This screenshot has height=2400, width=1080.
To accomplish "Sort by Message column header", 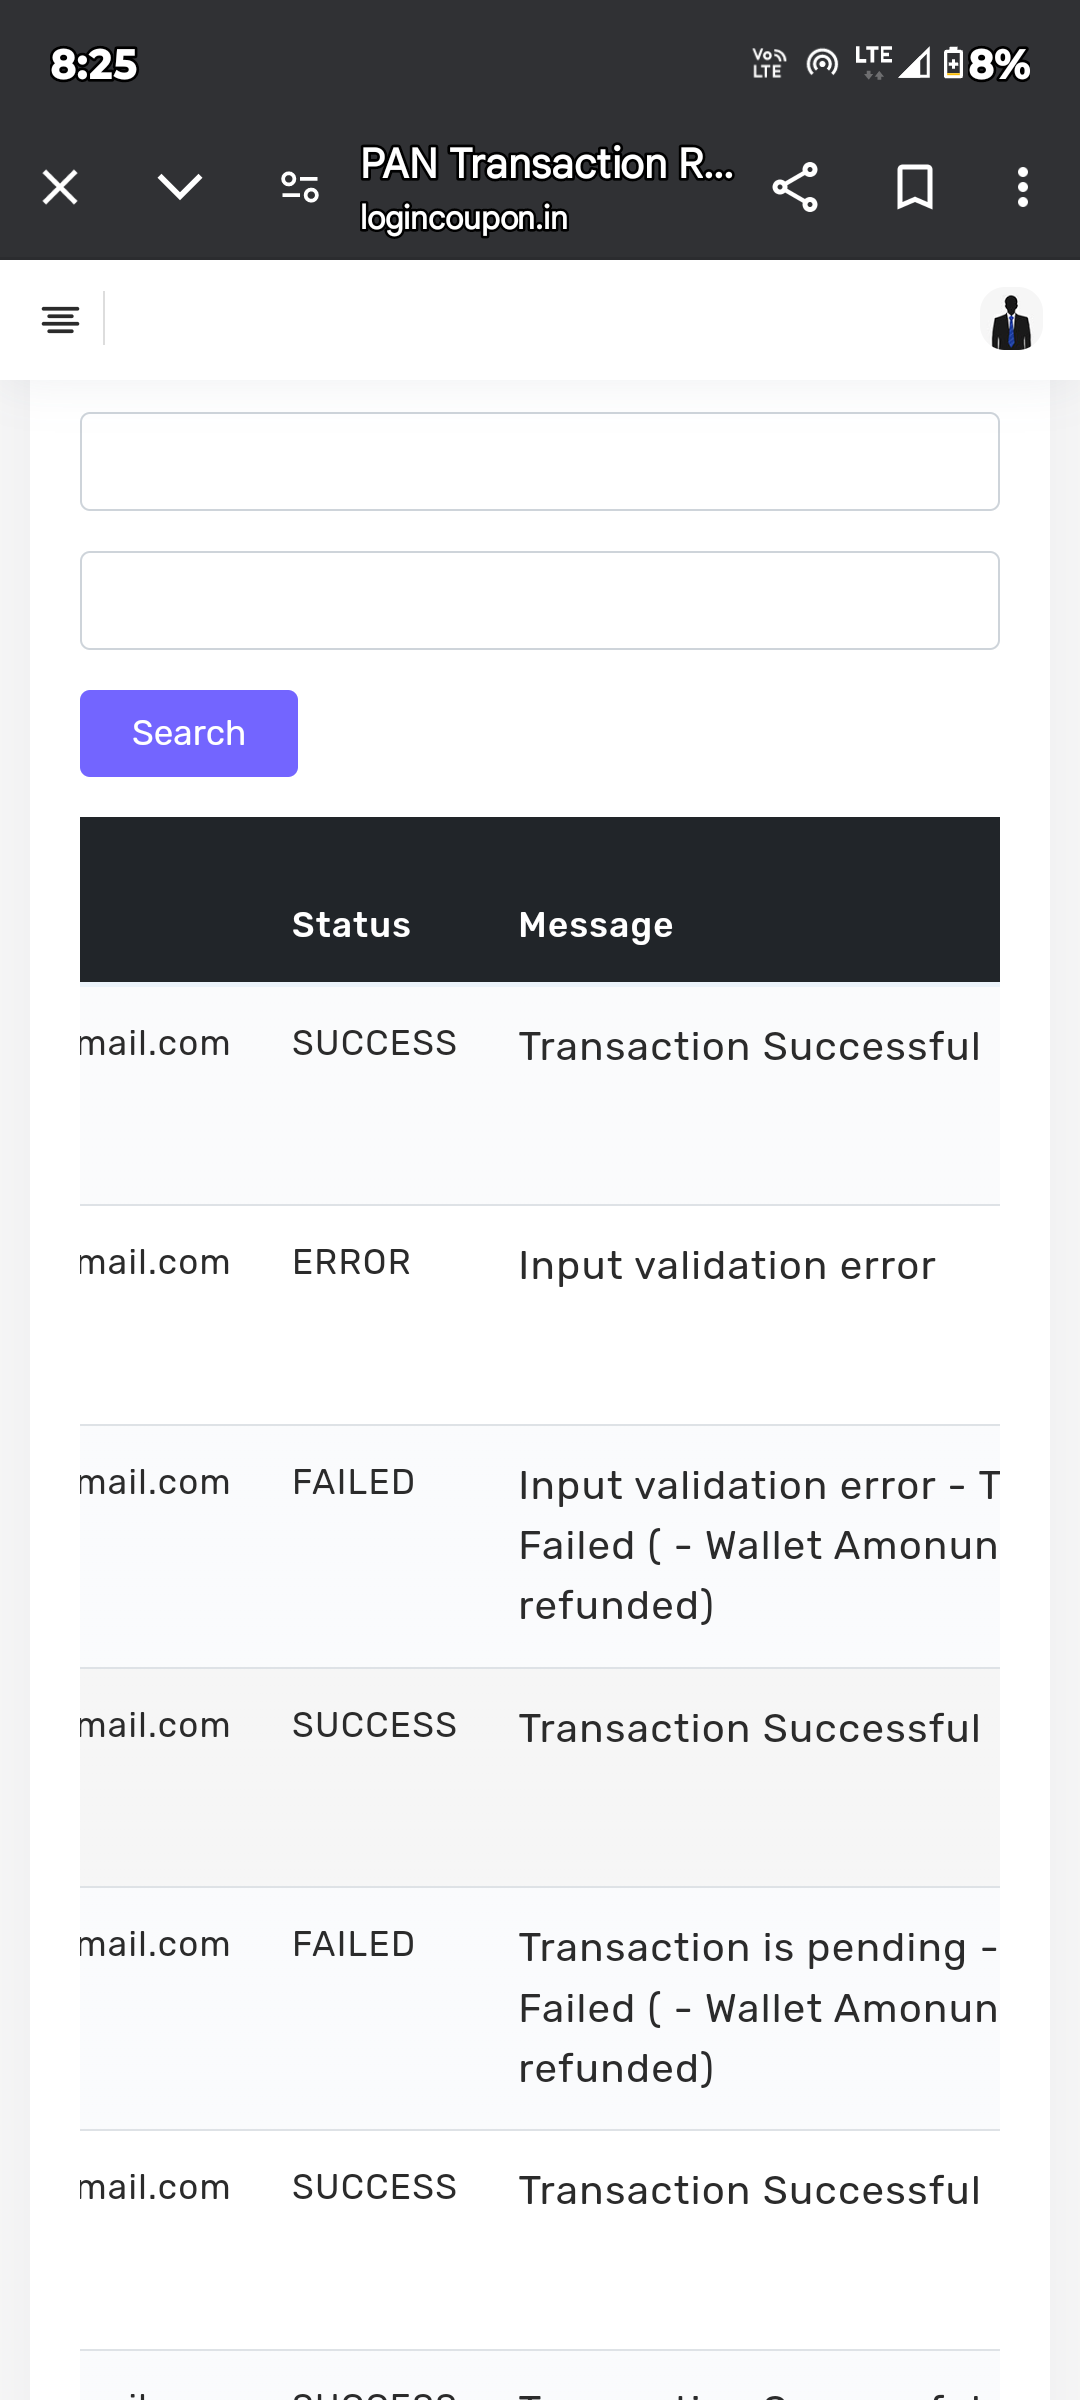I will click(596, 925).
